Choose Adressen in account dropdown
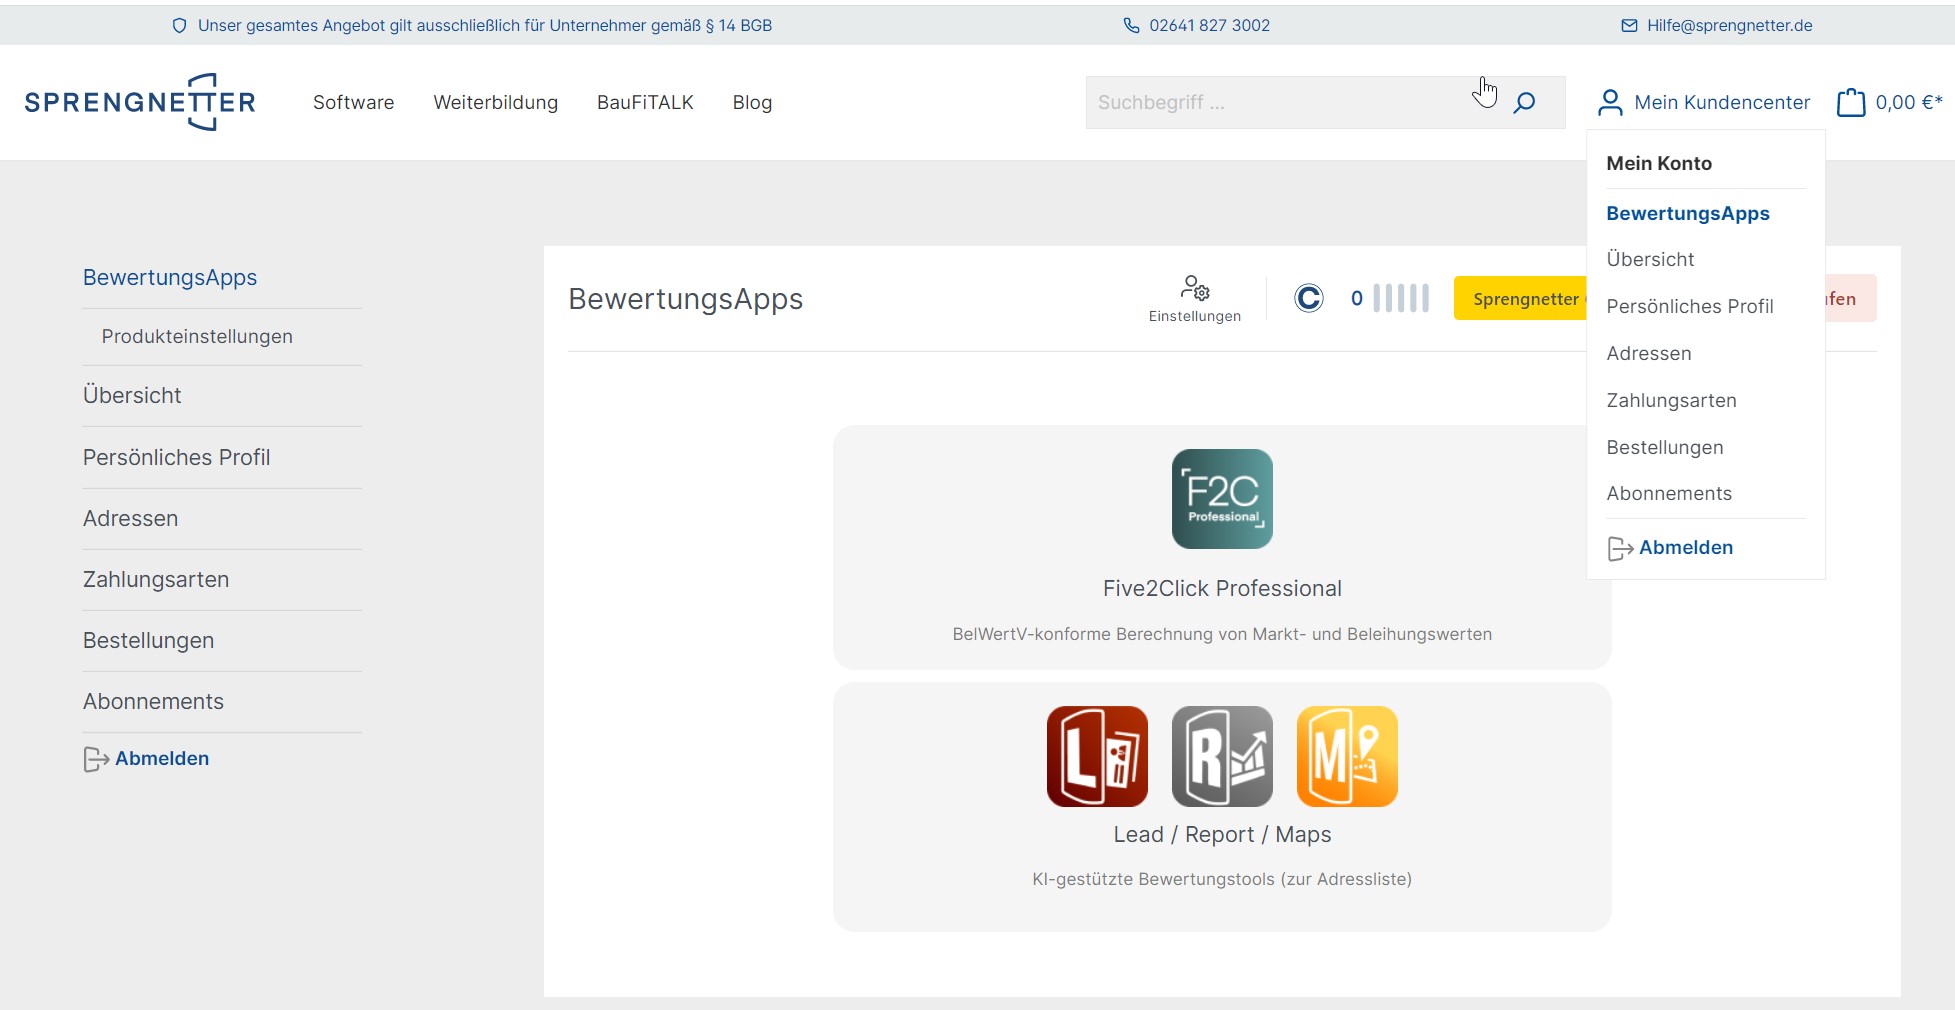Image resolution: width=1955 pixels, height=1010 pixels. 1649,353
